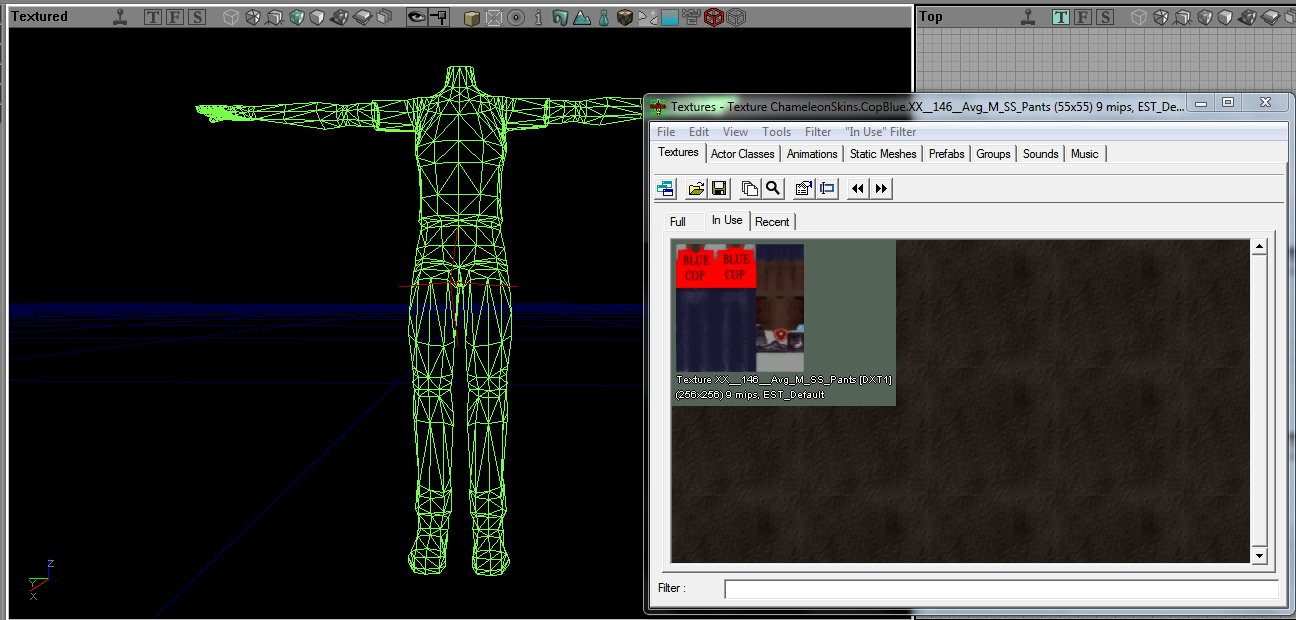This screenshot has width=1296, height=620.
Task: Open a texture package file
Action: click(x=695, y=188)
